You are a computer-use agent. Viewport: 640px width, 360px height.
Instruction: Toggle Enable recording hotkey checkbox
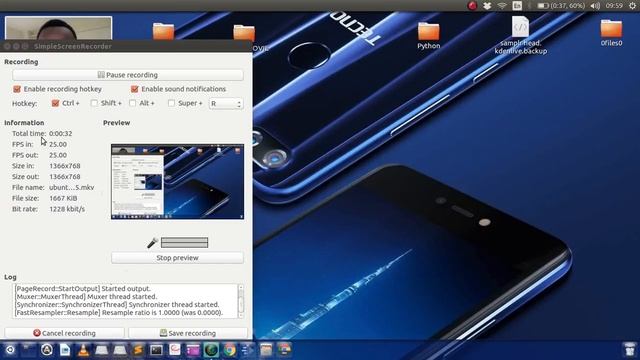17,89
